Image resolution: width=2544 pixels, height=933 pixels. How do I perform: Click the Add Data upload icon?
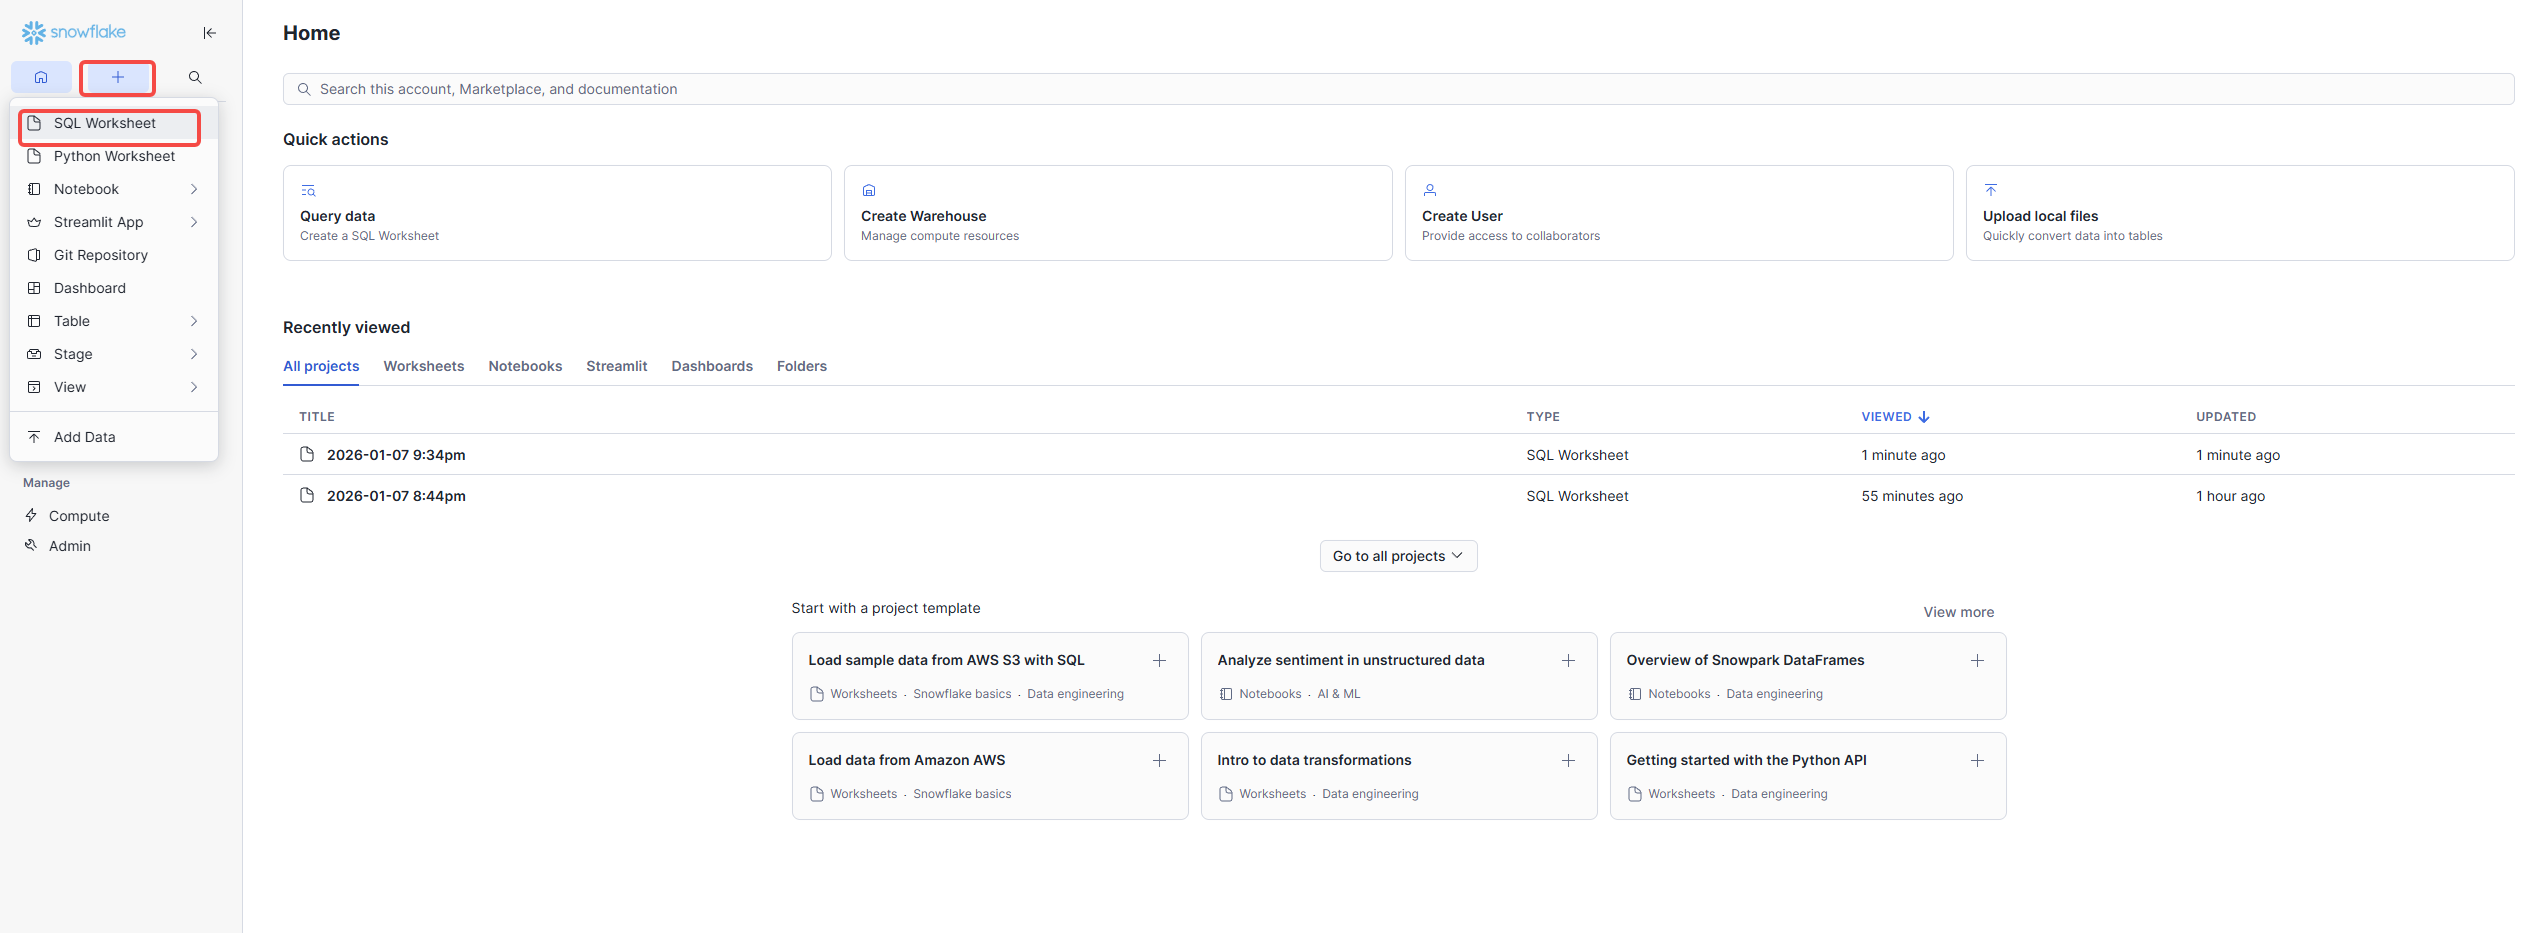click(34, 437)
